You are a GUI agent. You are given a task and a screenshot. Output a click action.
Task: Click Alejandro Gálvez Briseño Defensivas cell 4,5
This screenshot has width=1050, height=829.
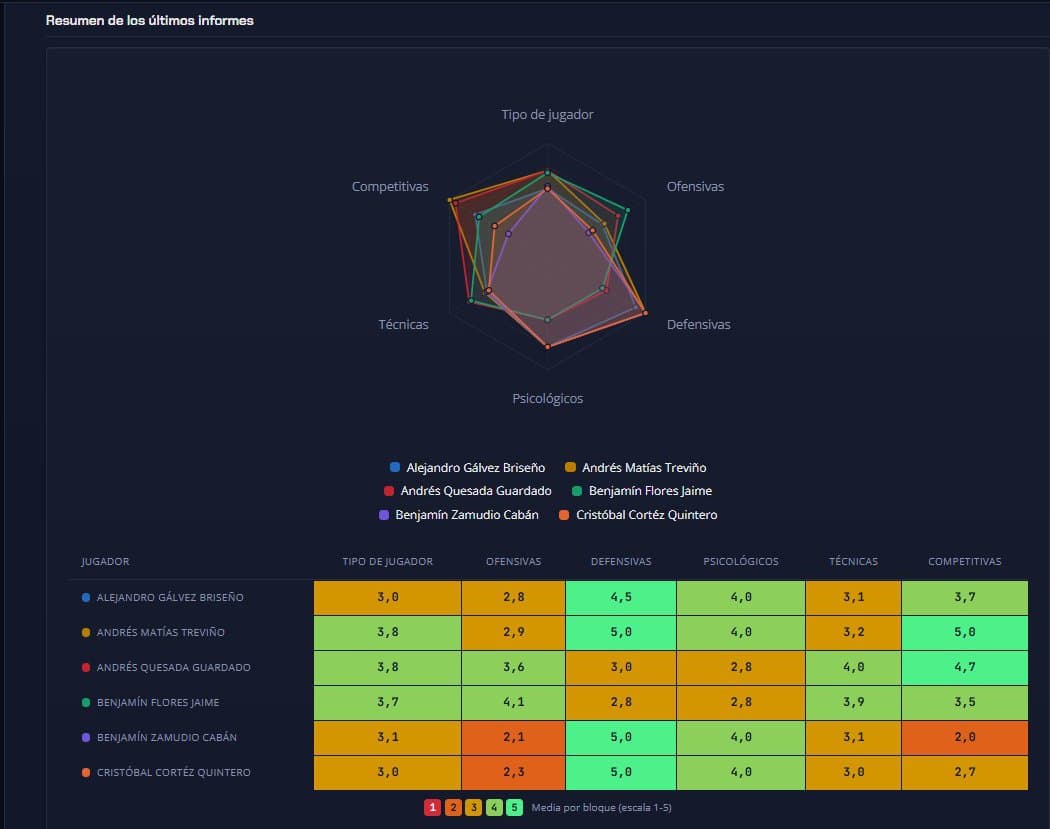[x=621, y=597]
